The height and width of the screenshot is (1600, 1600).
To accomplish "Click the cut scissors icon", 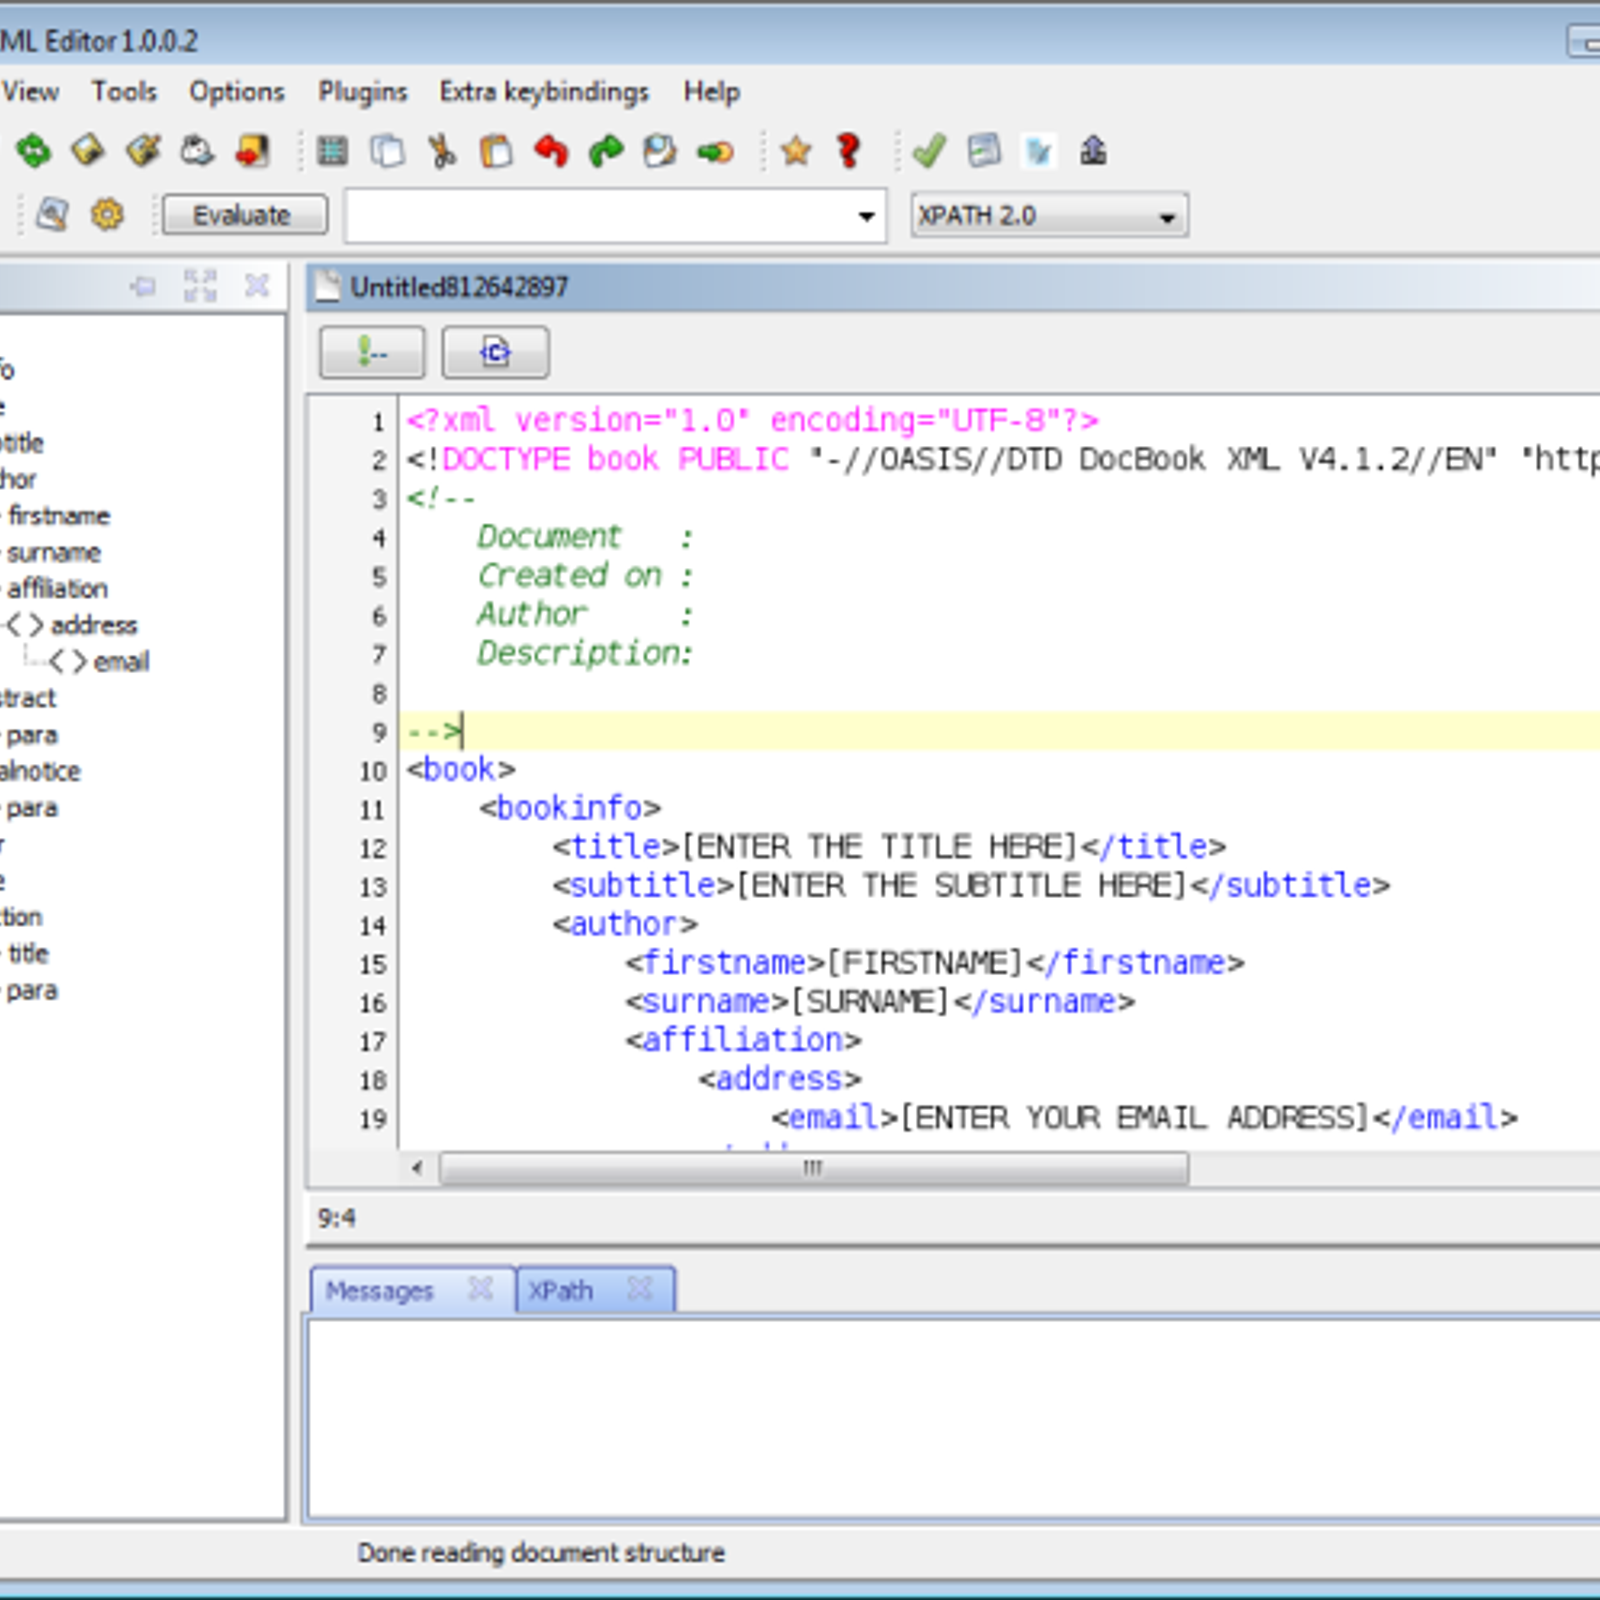I will point(441,152).
